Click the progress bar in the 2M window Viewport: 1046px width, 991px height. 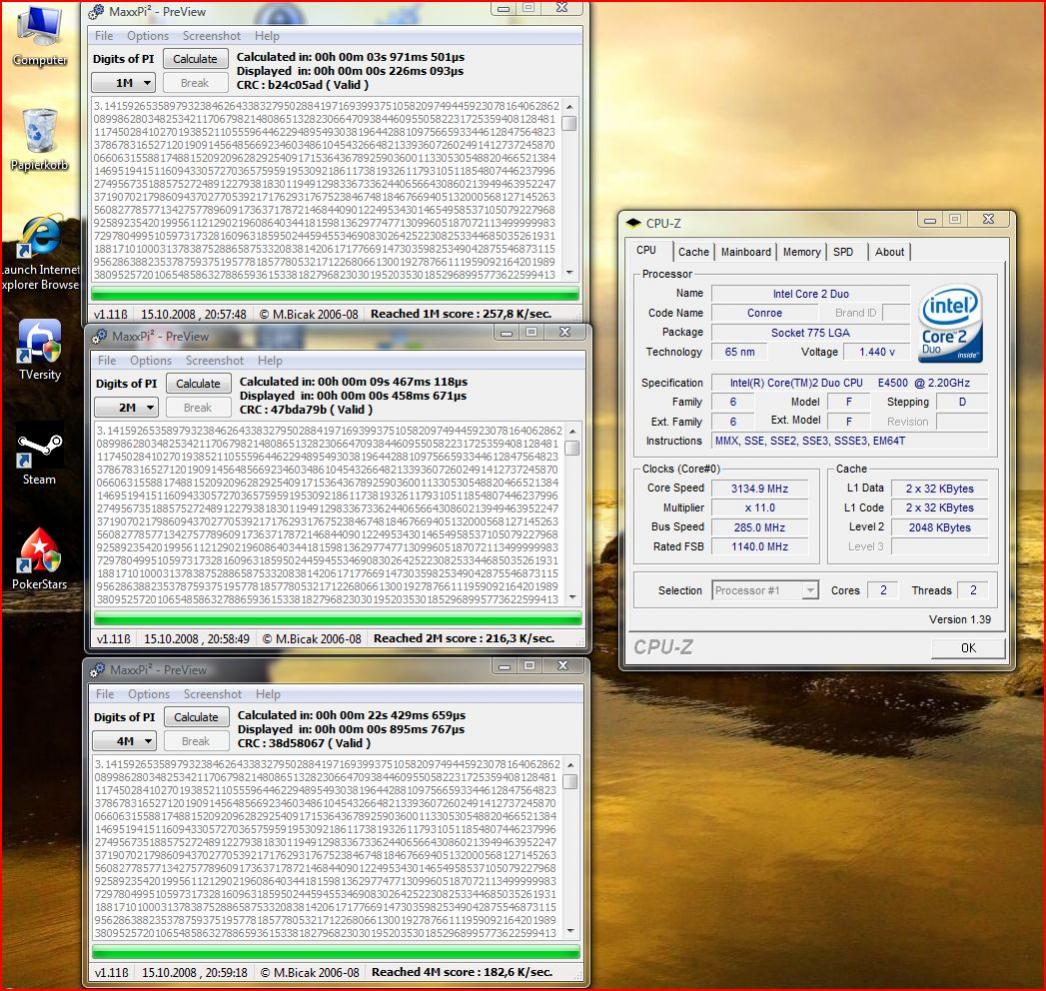[338, 618]
